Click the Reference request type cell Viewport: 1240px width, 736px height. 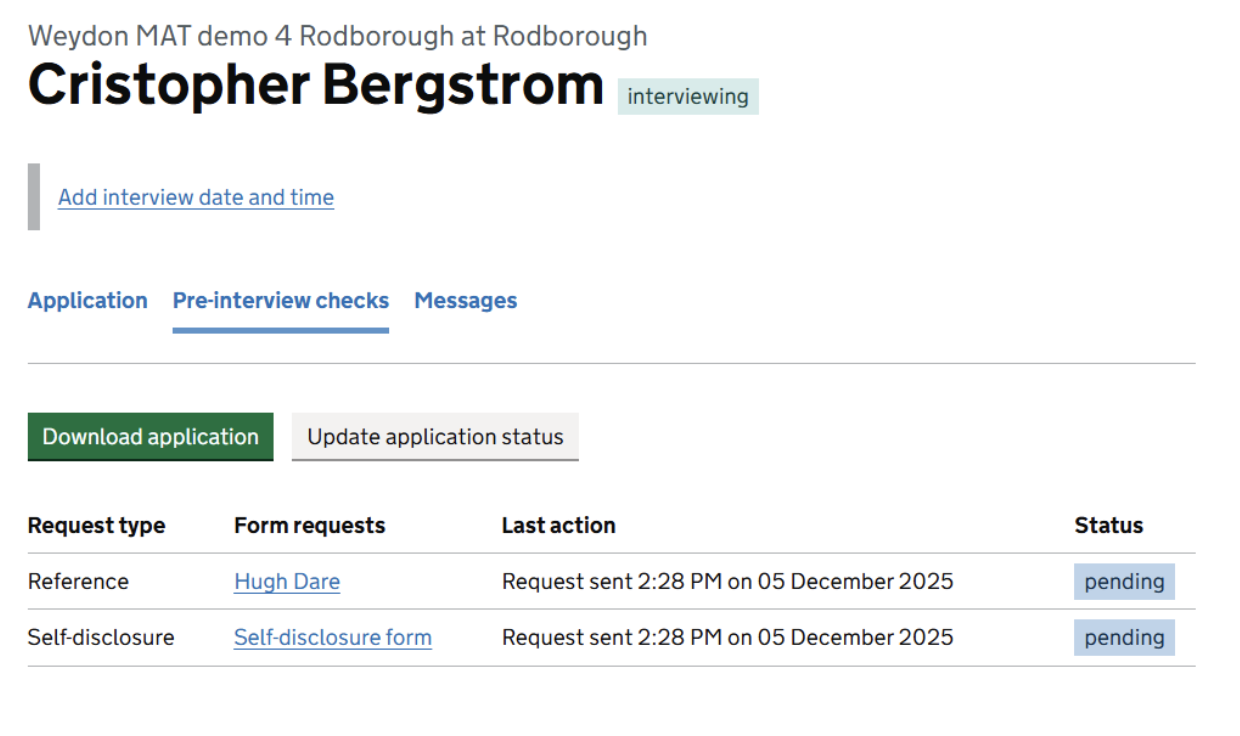pyautogui.click(x=78, y=581)
